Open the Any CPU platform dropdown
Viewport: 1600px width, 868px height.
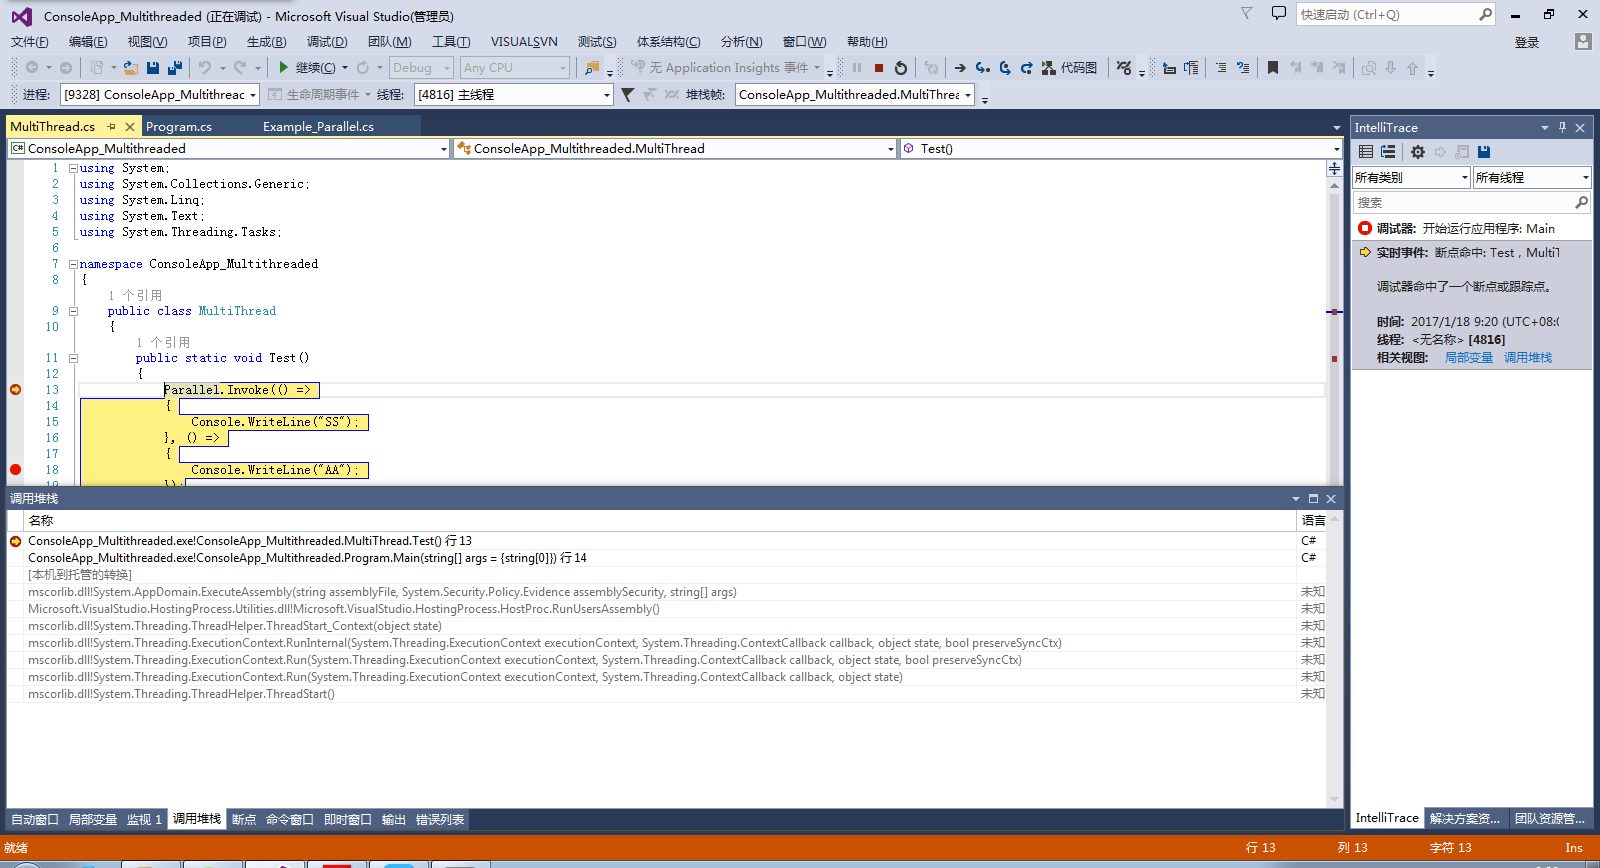515,68
